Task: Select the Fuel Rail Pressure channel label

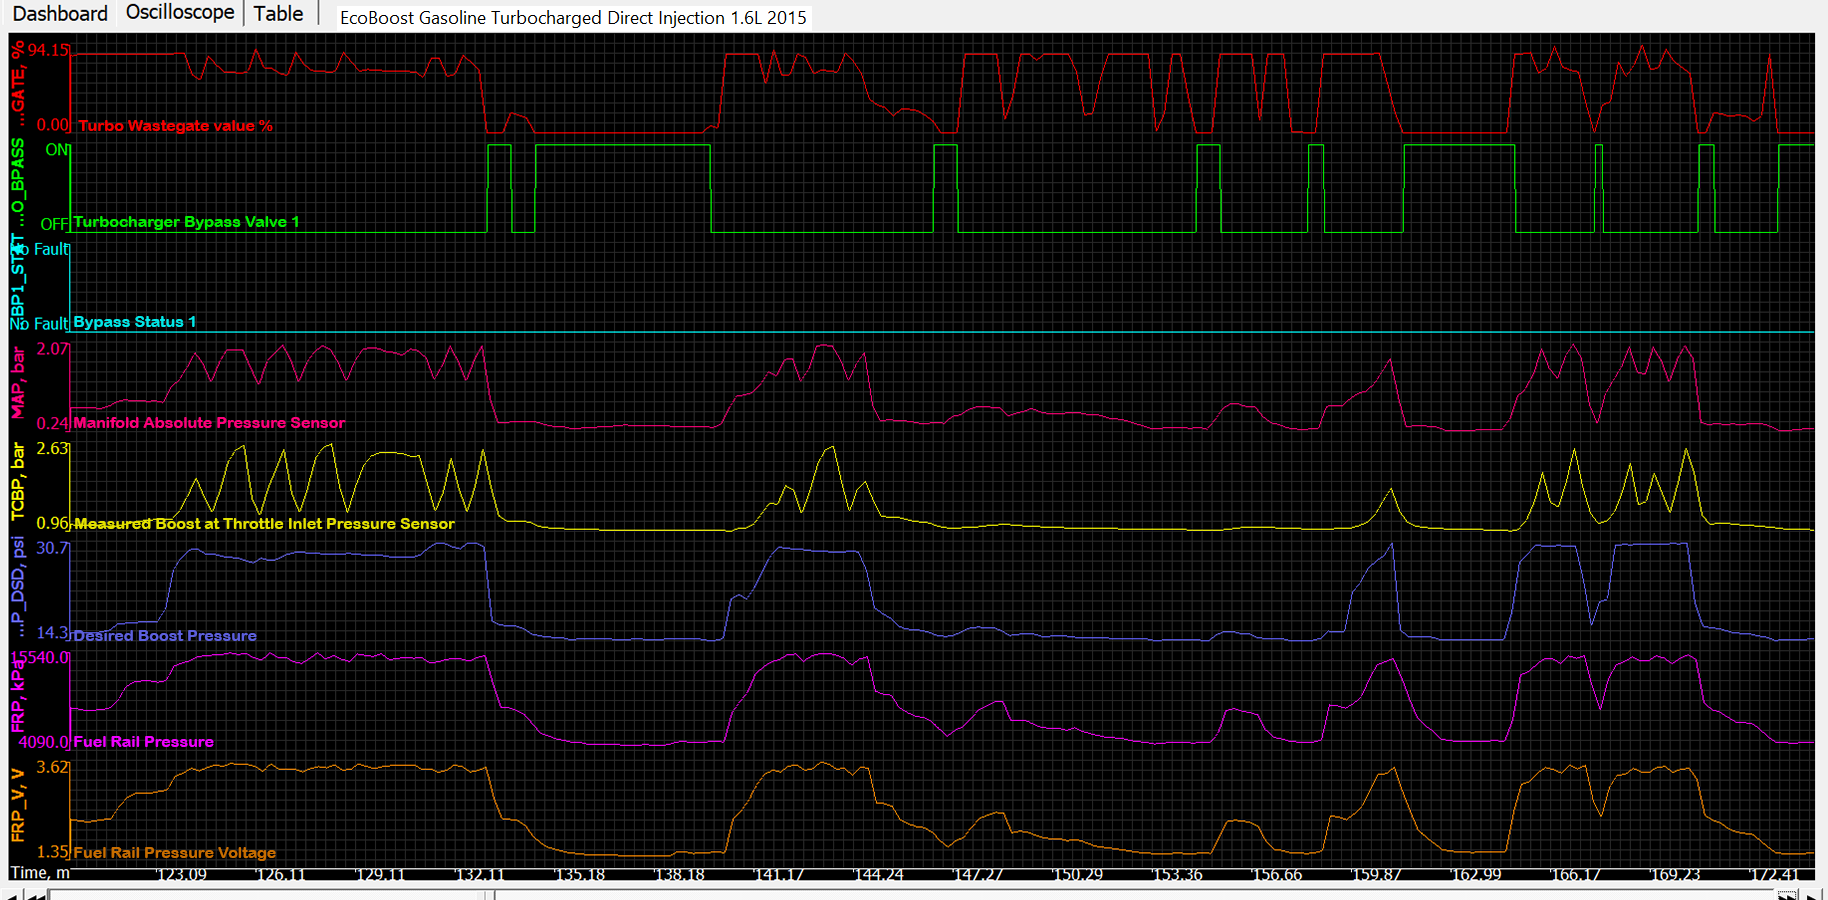Action: [143, 742]
